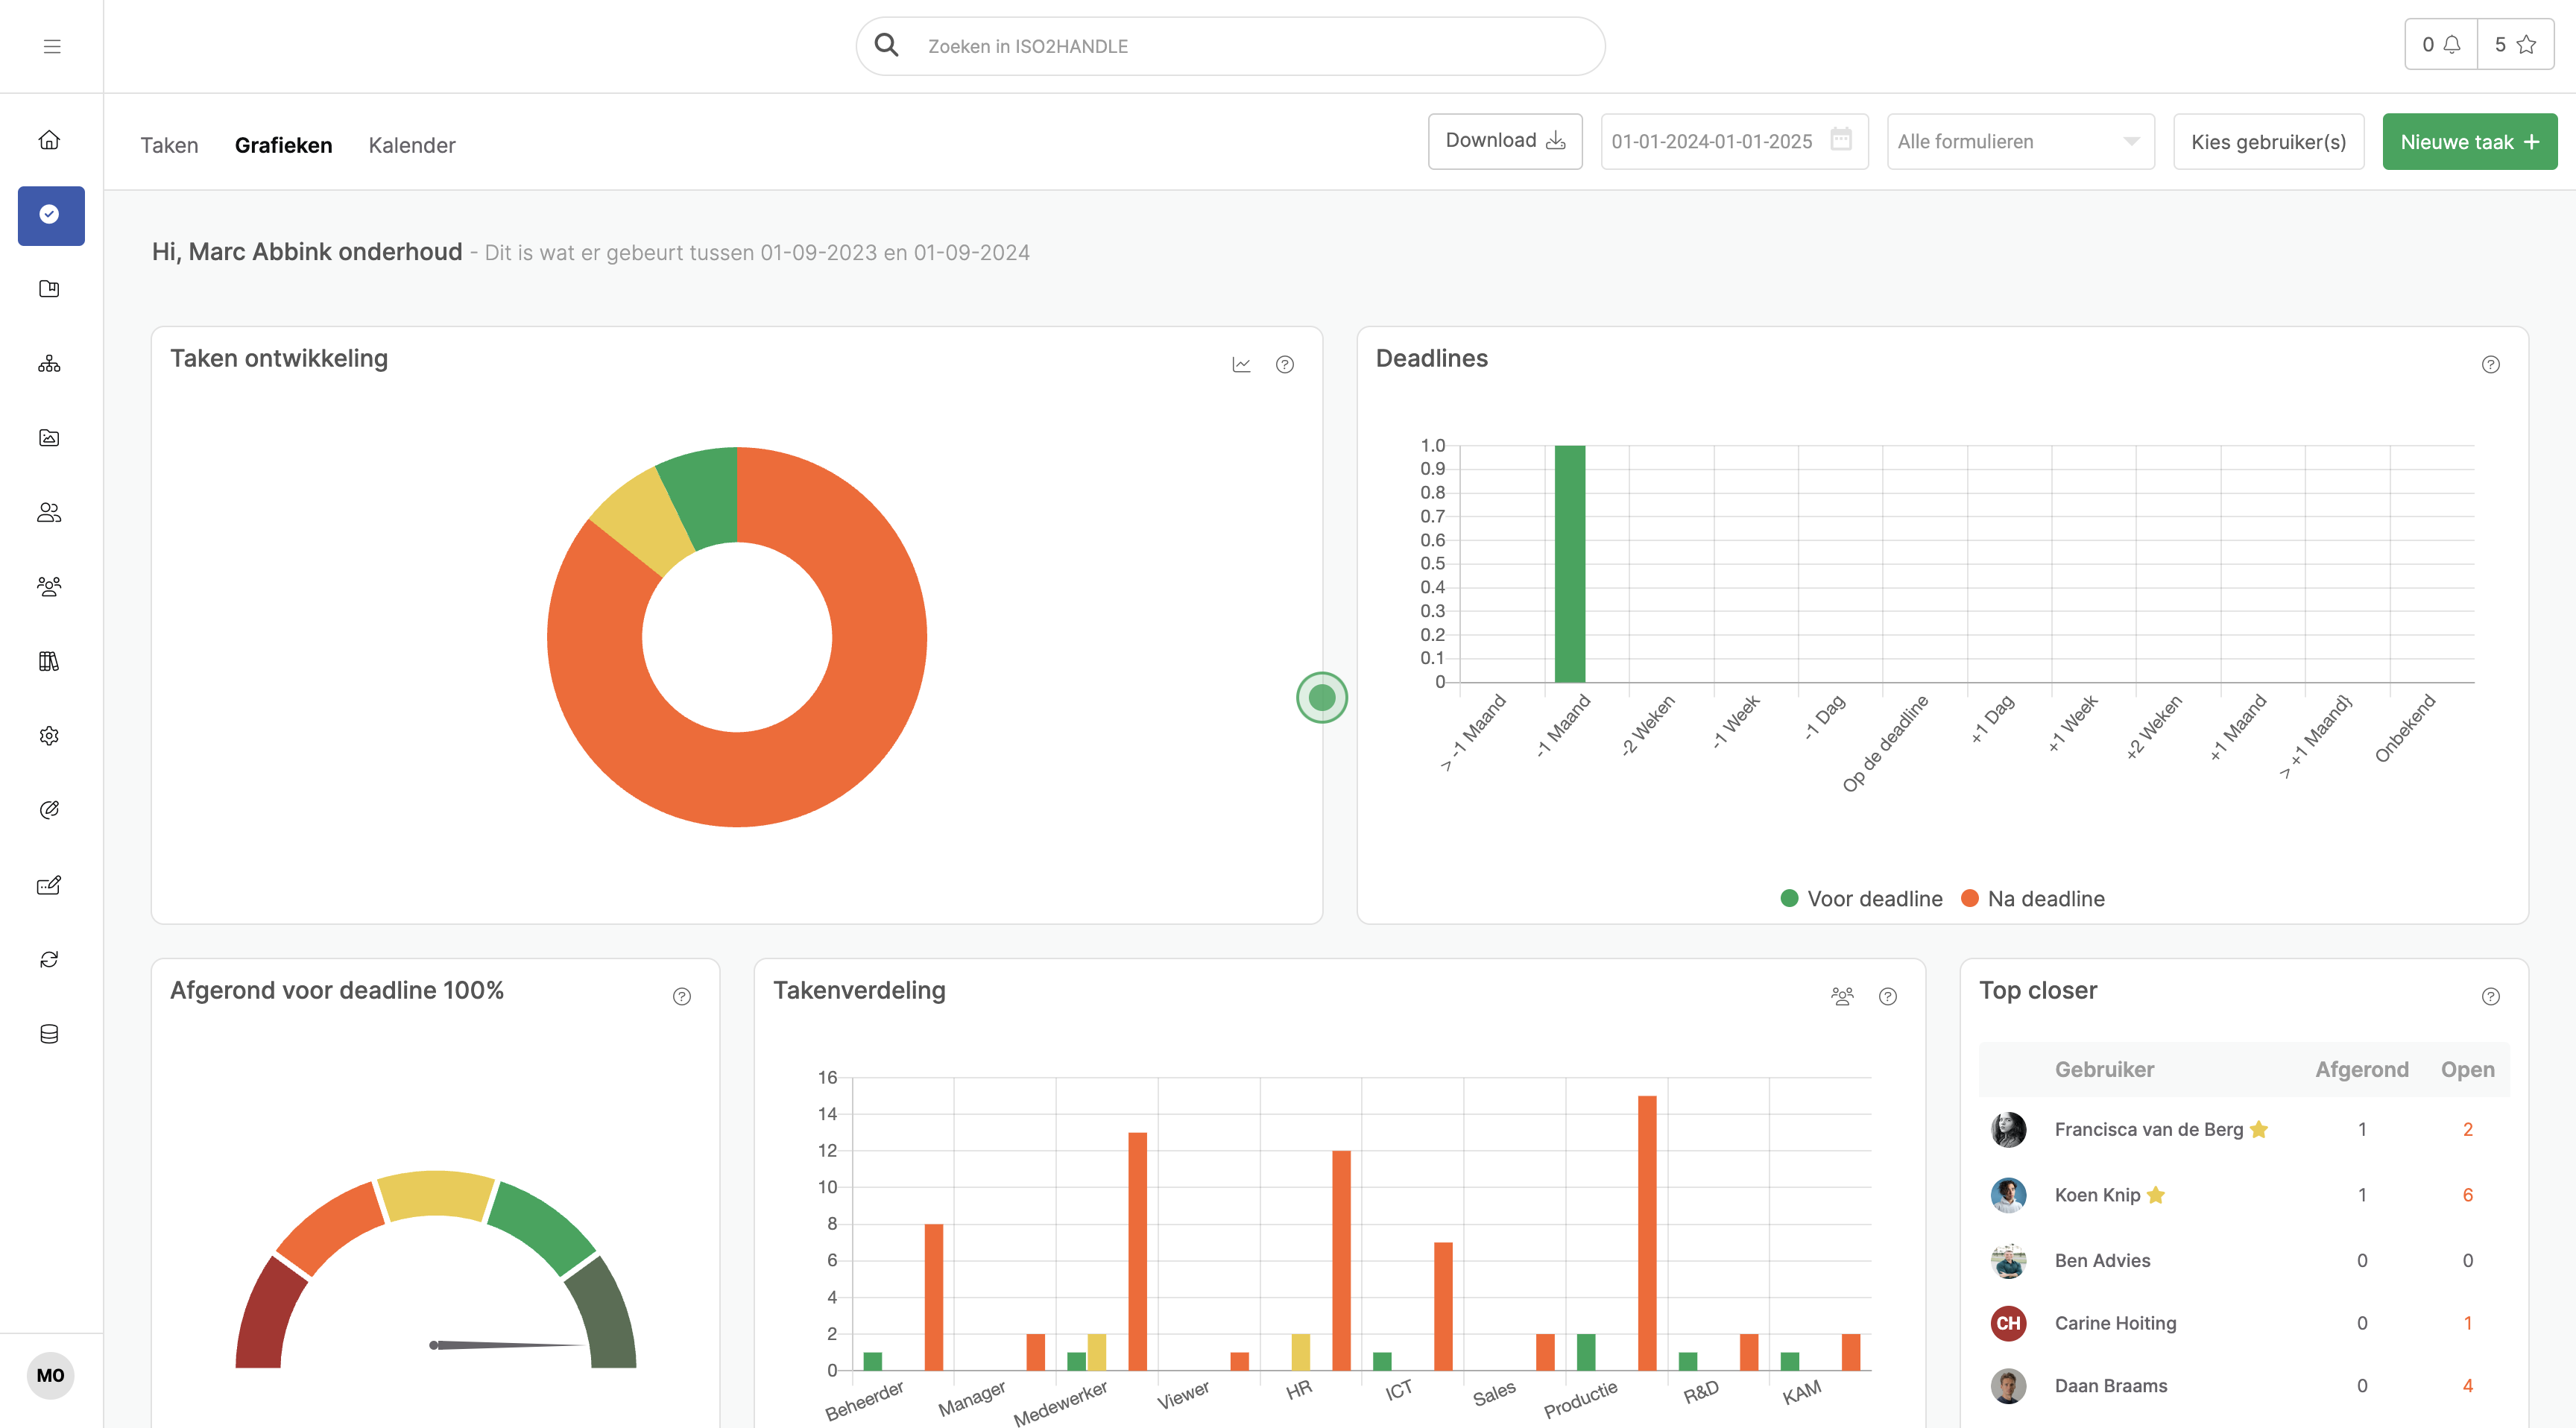The image size is (2576, 1428).
Task: Switch to the Grafieken tab
Action: pos(283,146)
